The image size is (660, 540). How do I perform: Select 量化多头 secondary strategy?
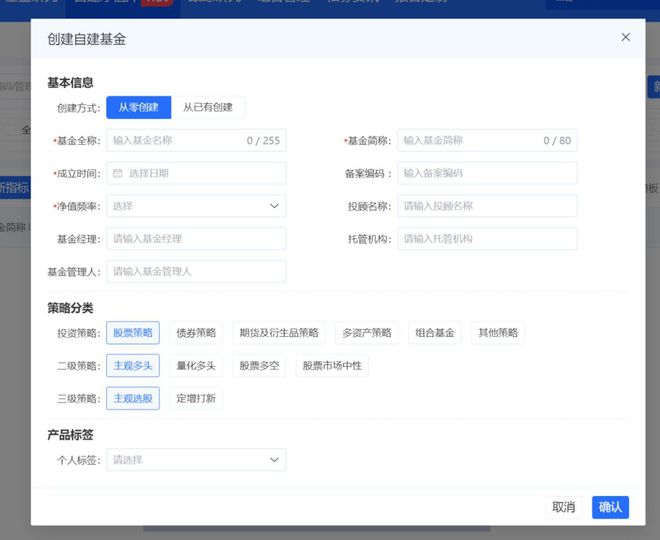coord(196,366)
